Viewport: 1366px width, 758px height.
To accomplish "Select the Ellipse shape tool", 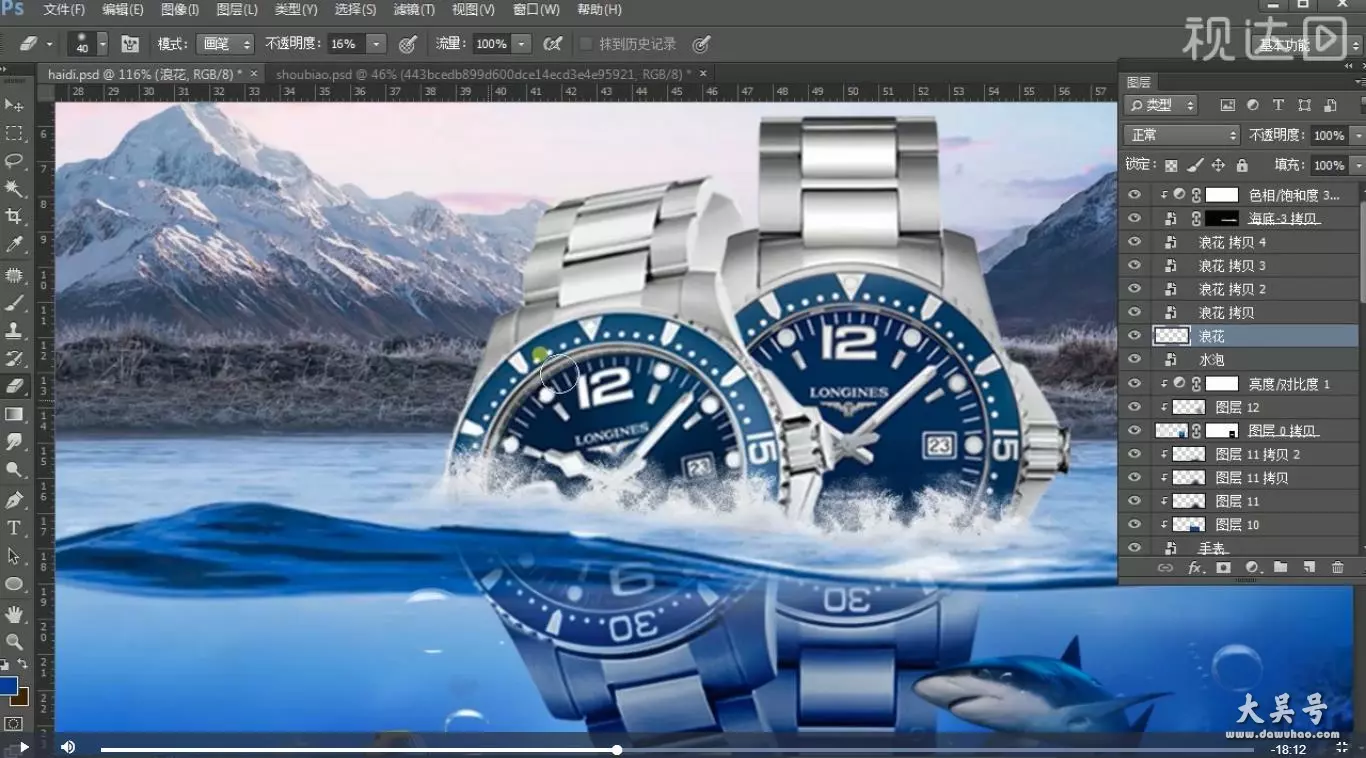I will pos(14,584).
